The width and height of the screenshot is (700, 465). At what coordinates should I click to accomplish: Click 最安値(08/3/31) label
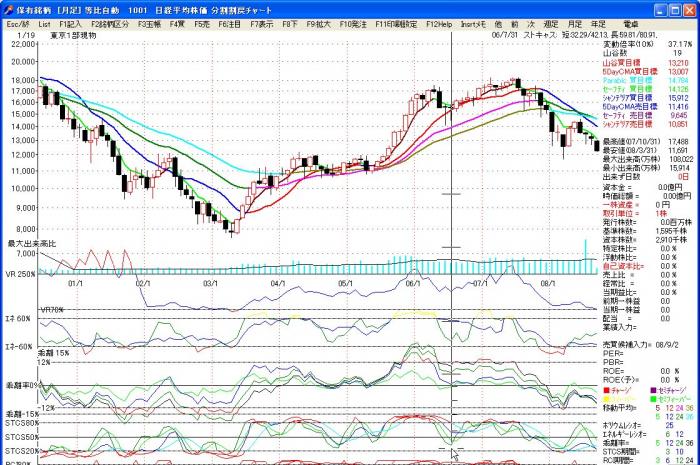[x=630, y=150]
